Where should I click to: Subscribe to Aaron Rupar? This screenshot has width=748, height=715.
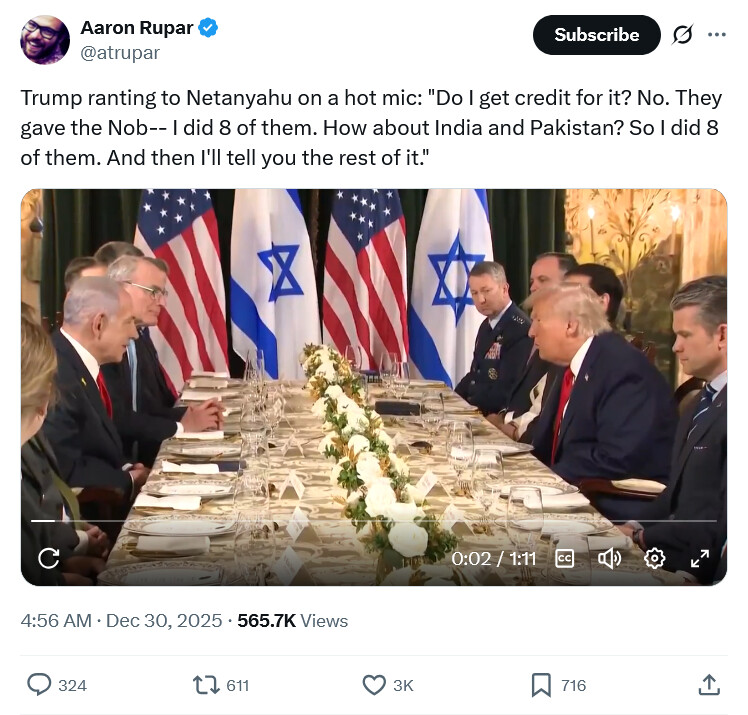(596, 34)
